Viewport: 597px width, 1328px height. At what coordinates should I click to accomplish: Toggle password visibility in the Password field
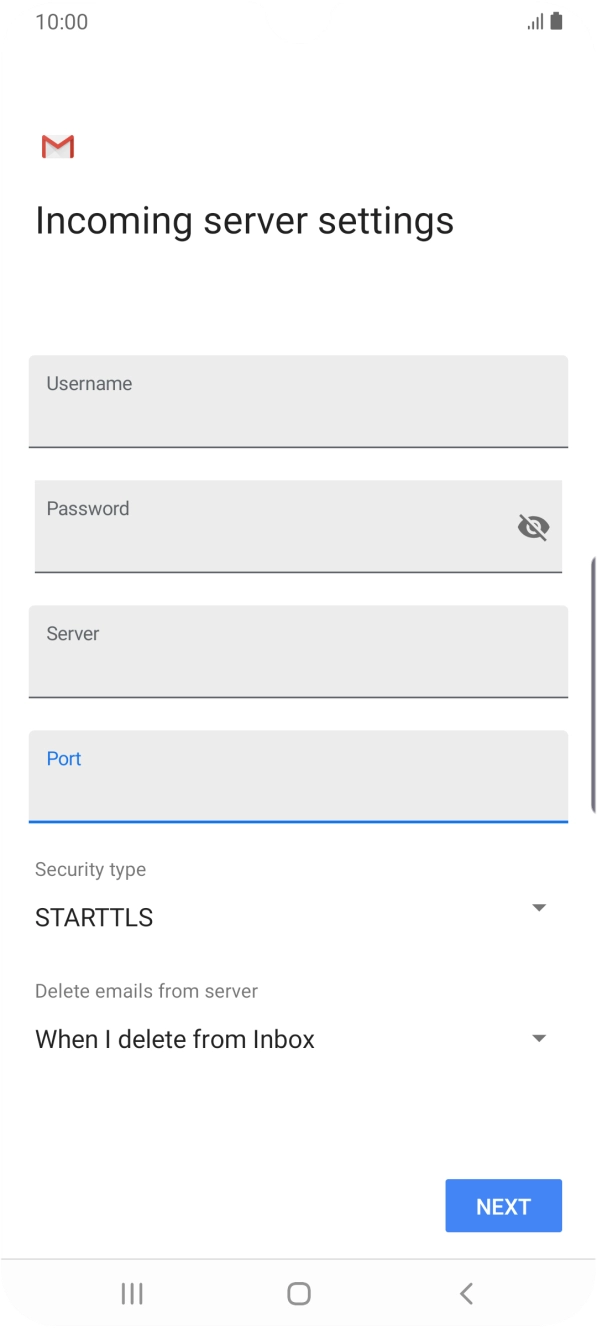533,526
